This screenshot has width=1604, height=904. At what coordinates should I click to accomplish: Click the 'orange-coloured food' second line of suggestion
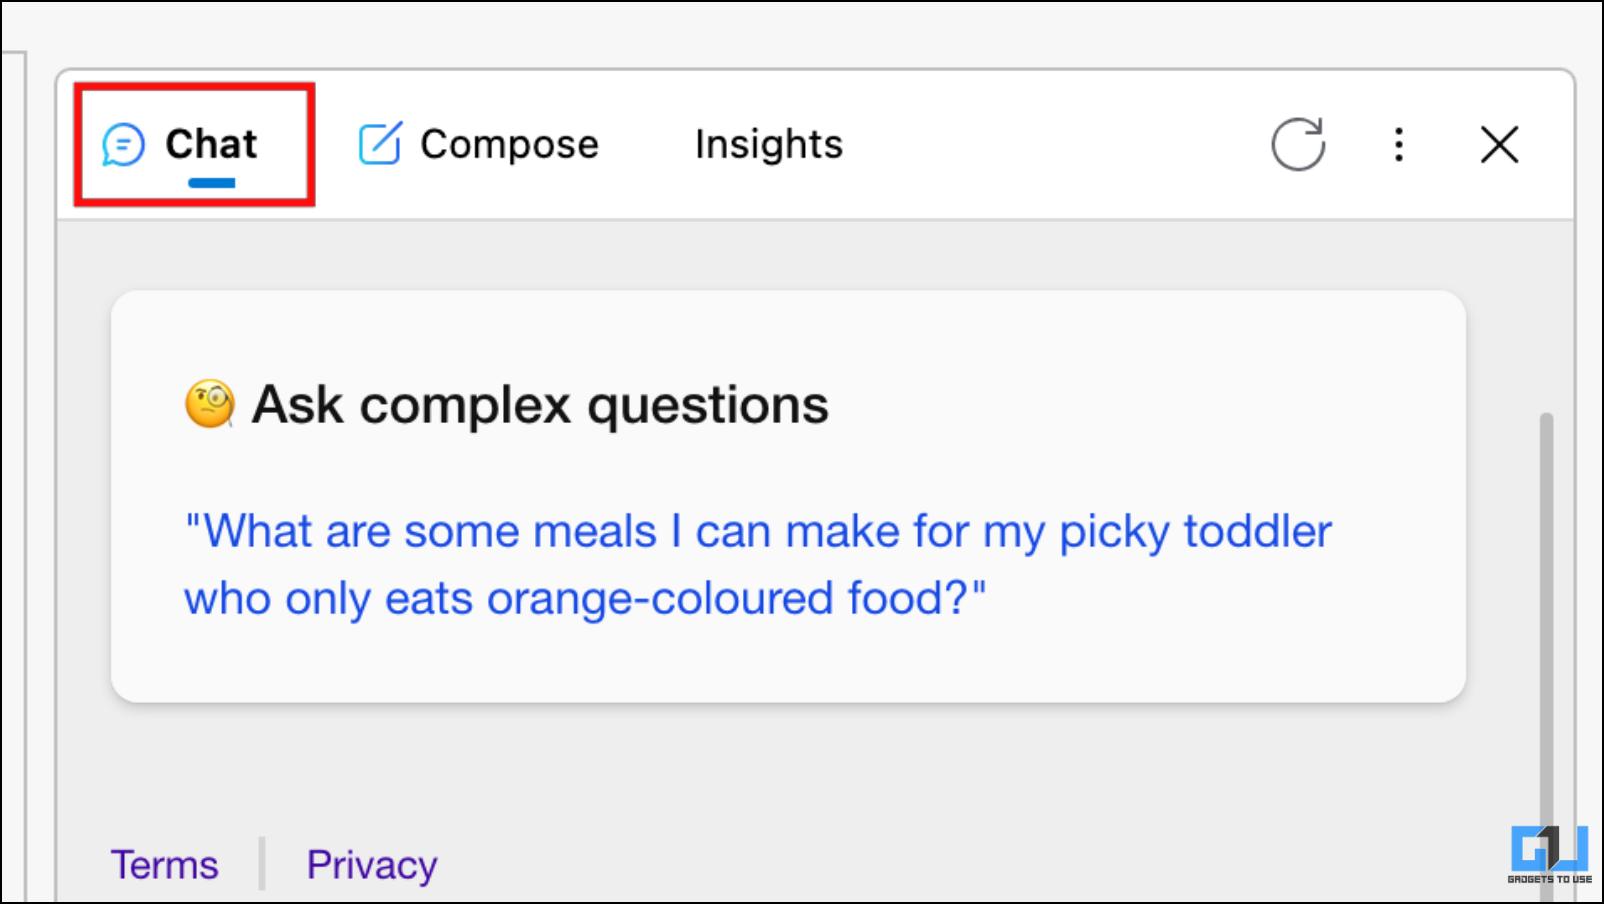click(x=585, y=598)
